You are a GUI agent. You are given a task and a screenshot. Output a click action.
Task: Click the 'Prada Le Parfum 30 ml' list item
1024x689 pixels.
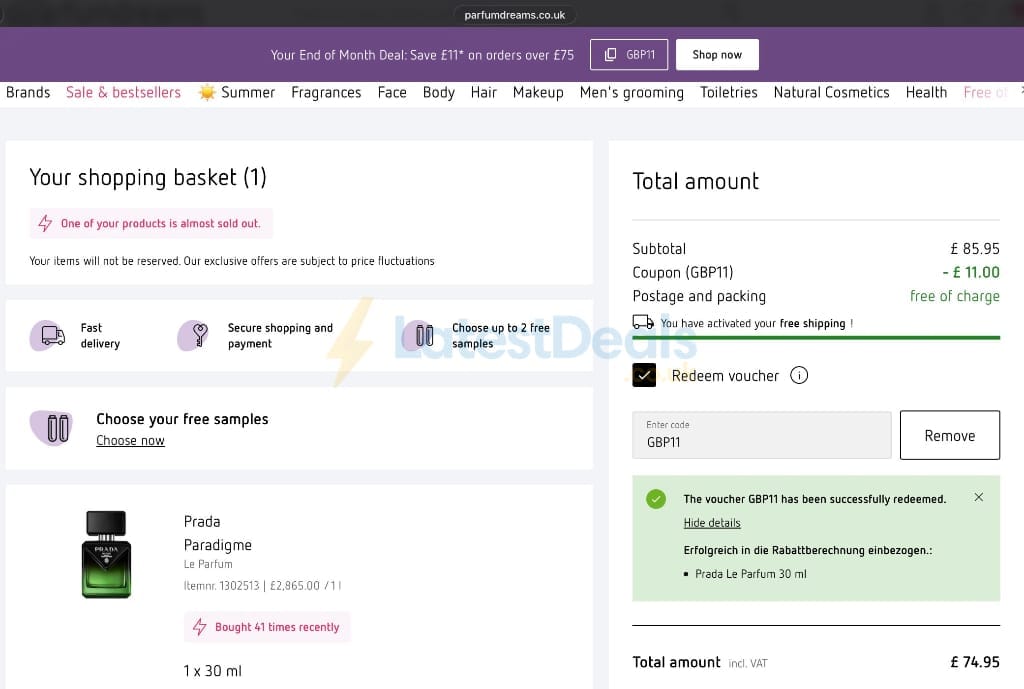(x=750, y=573)
